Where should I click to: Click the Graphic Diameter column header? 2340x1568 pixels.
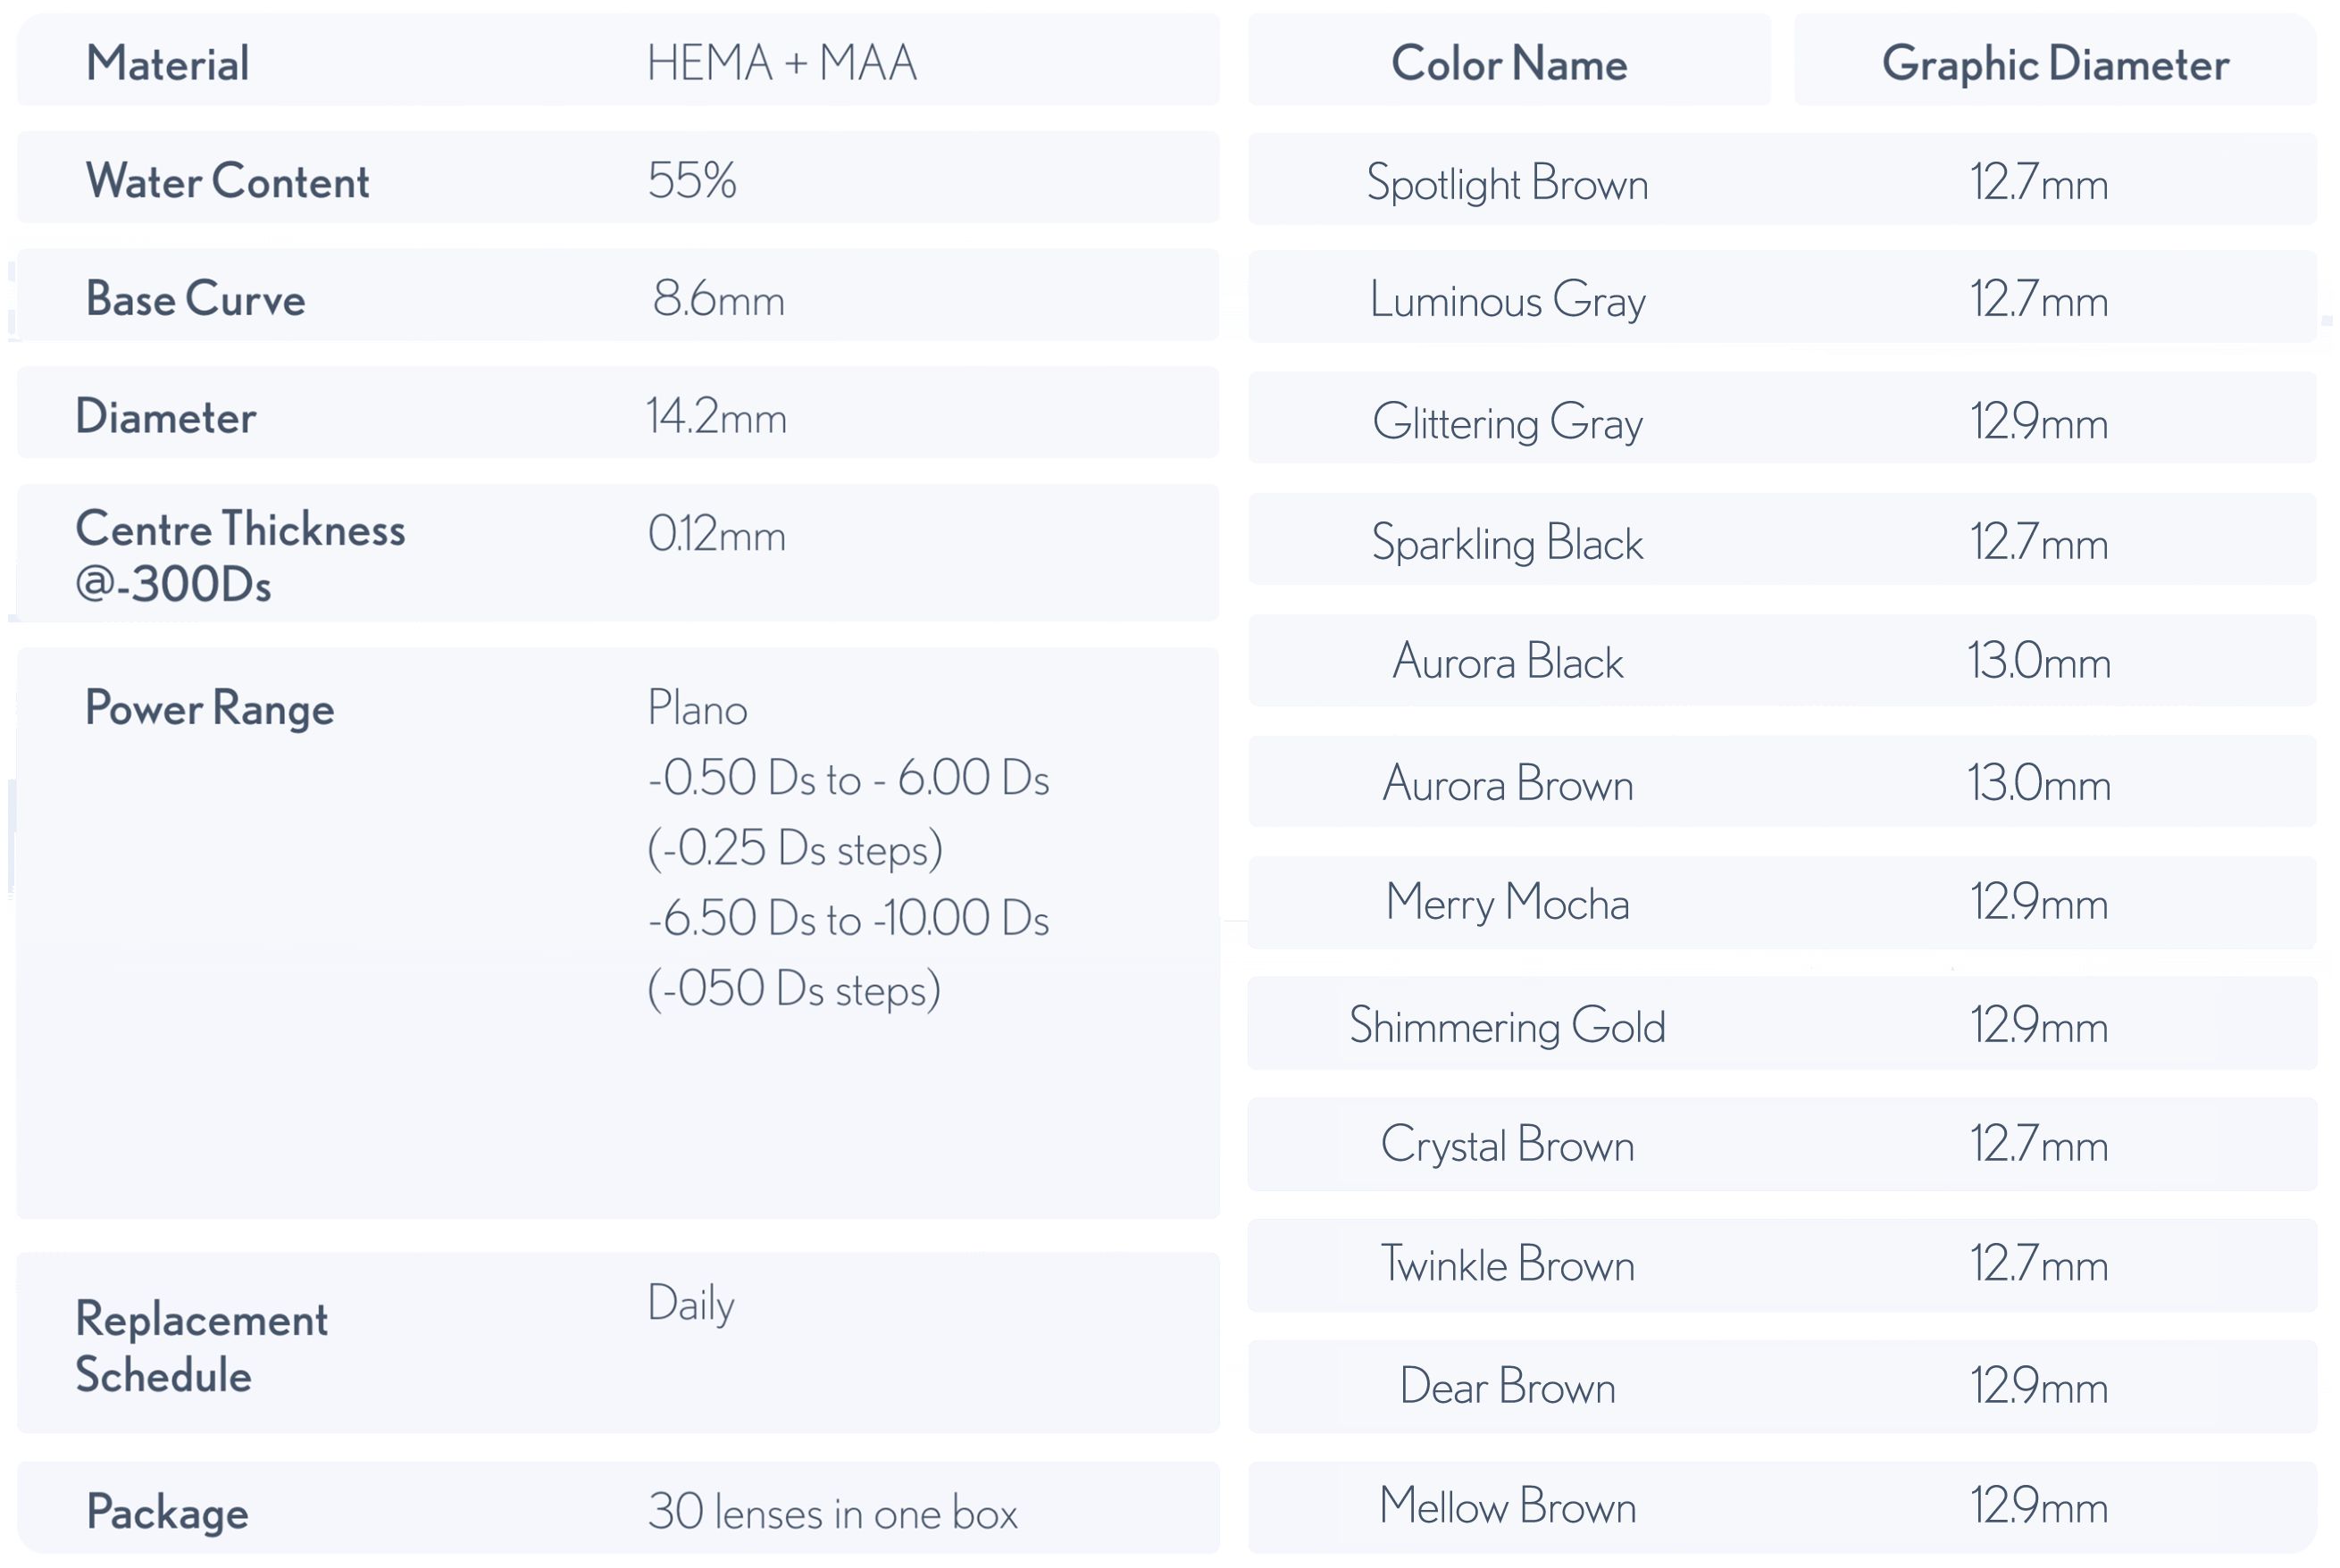[2055, 64]
